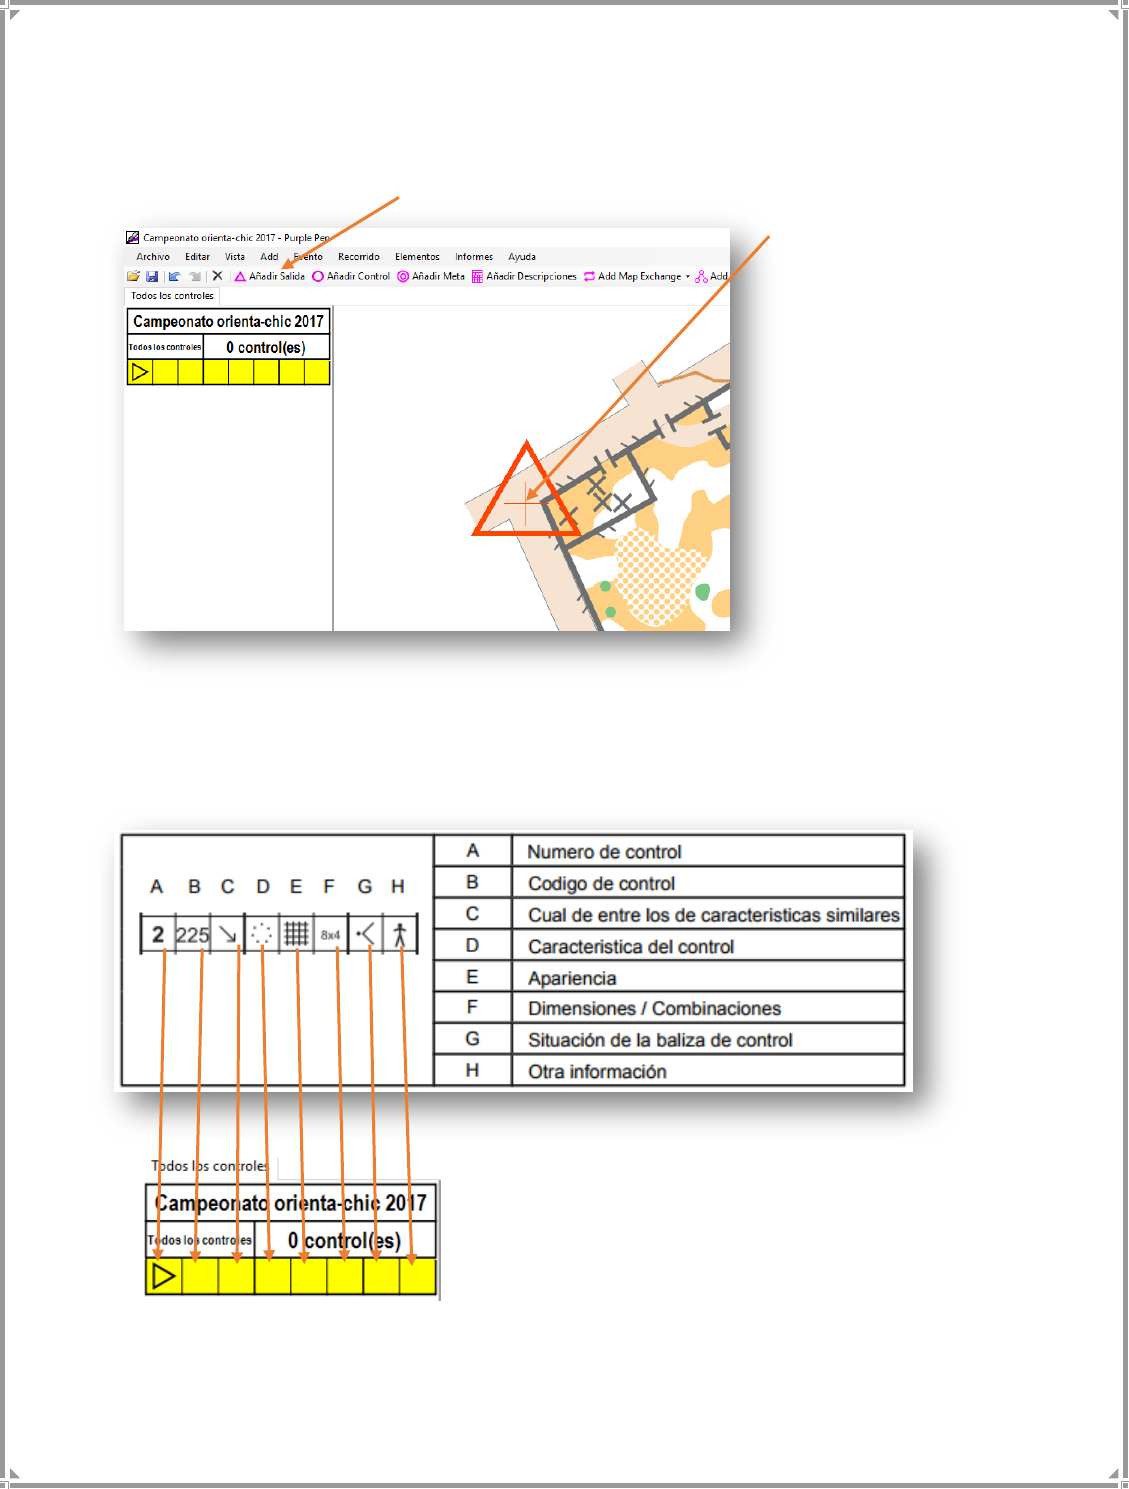Viewport: 1129px width, 1489px height.
Task: Click the 'Caracteristica del control' table cell
Action: point(708,946)
